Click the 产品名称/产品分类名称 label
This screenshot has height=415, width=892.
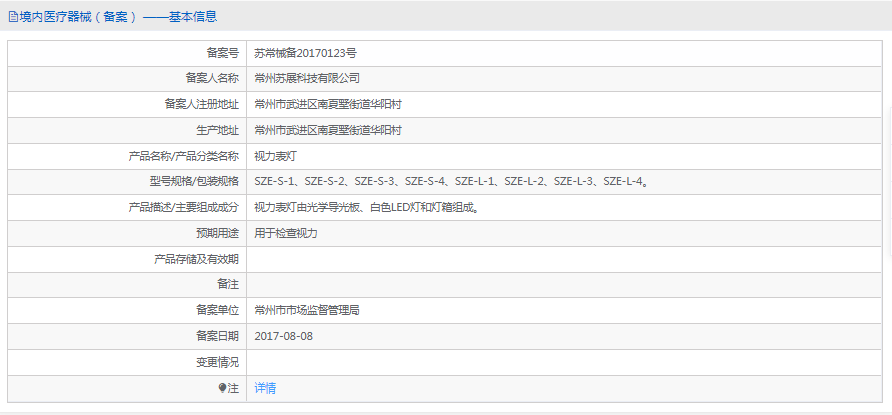tap(184, 156)
